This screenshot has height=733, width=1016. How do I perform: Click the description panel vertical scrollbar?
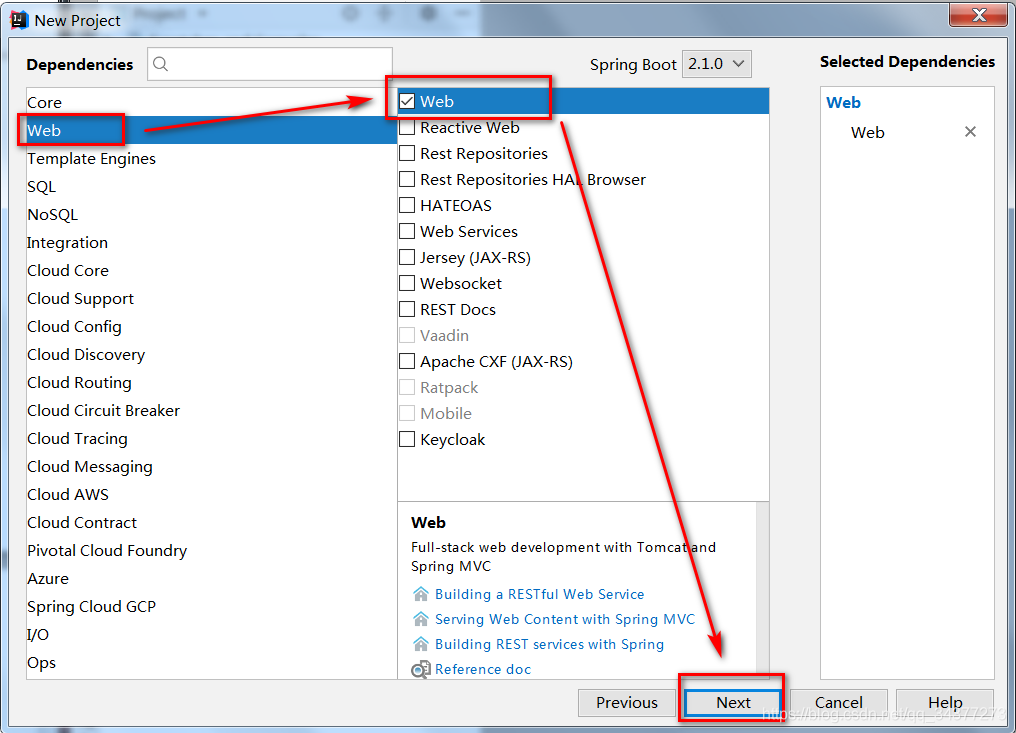click(762, 590)
